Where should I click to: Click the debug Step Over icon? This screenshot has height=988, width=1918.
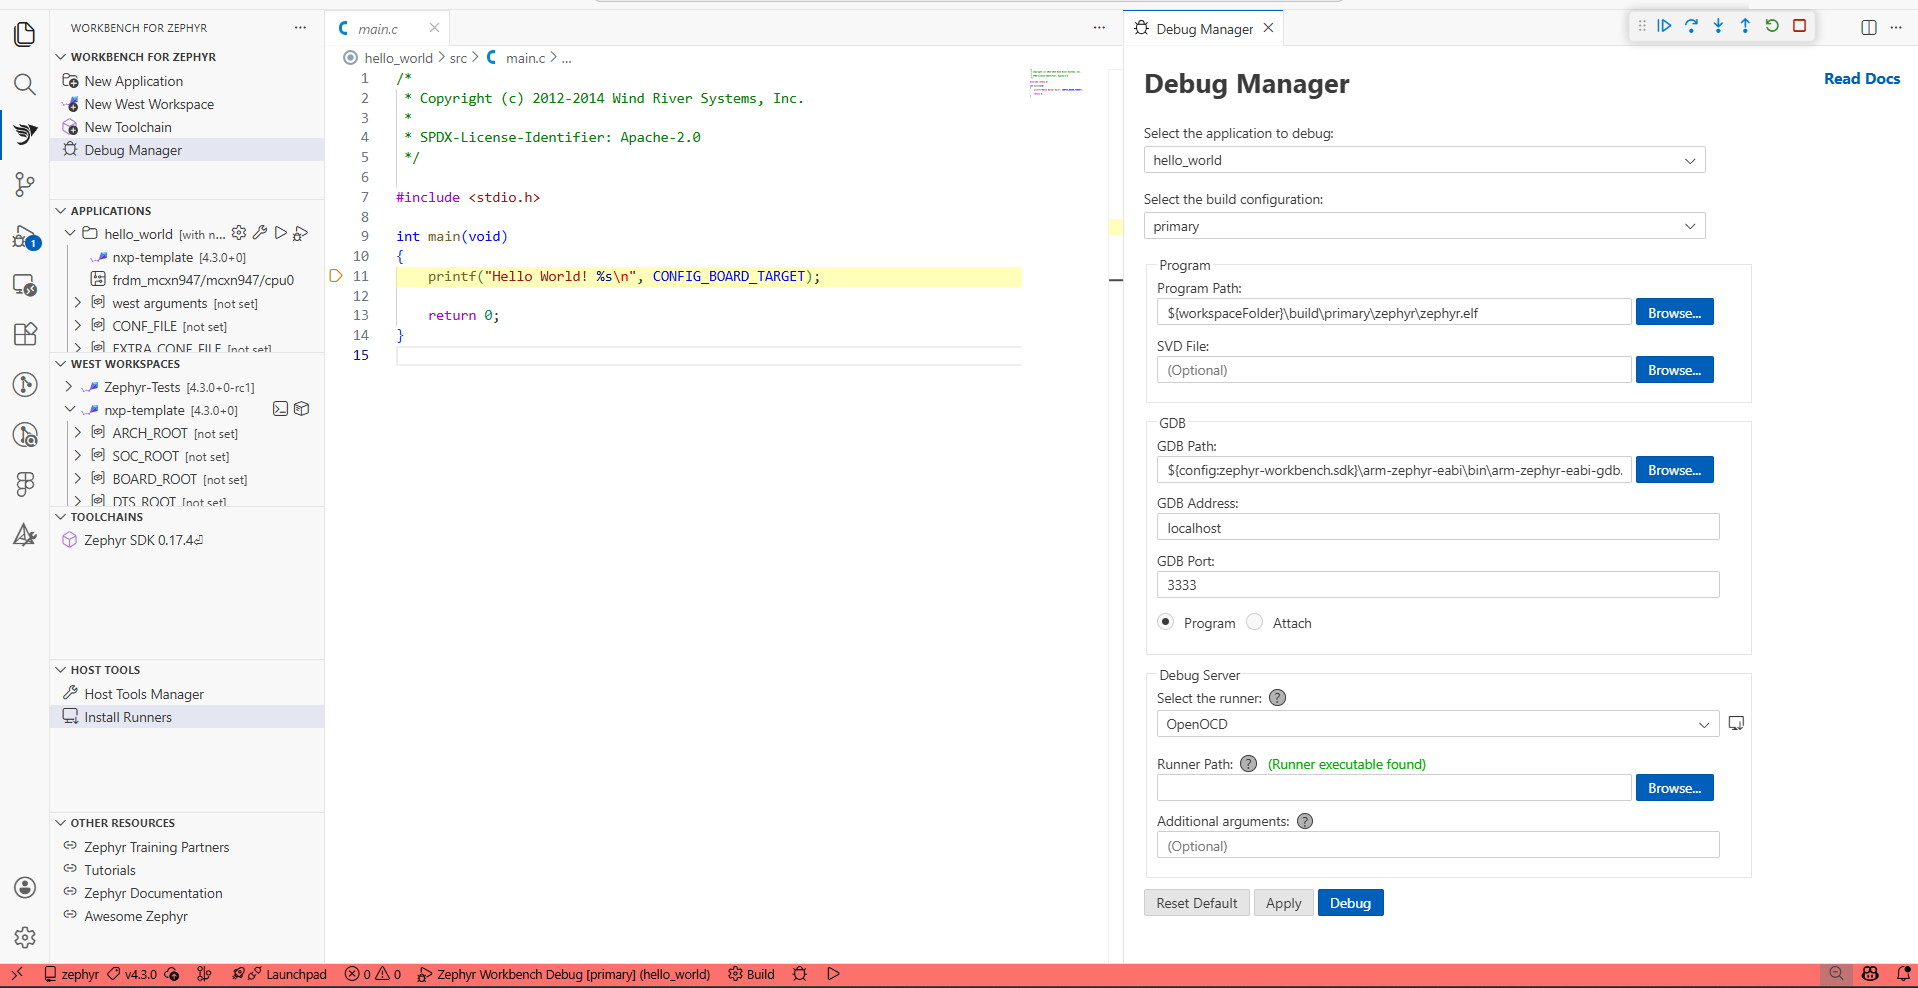[x=1691, y=26]
